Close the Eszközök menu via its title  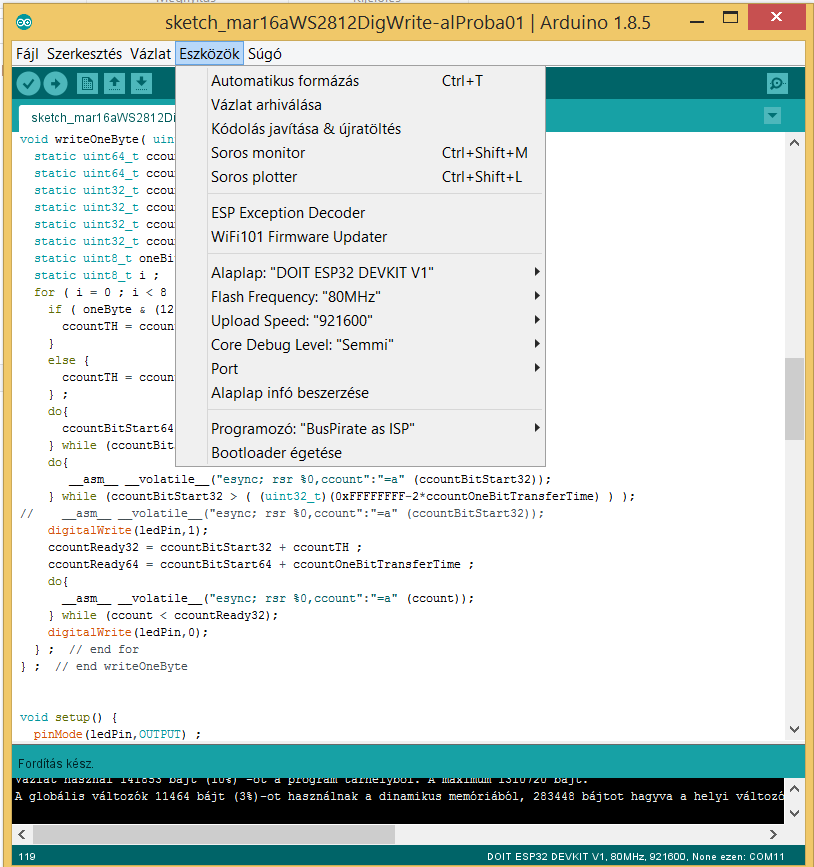tap(209, 54)
